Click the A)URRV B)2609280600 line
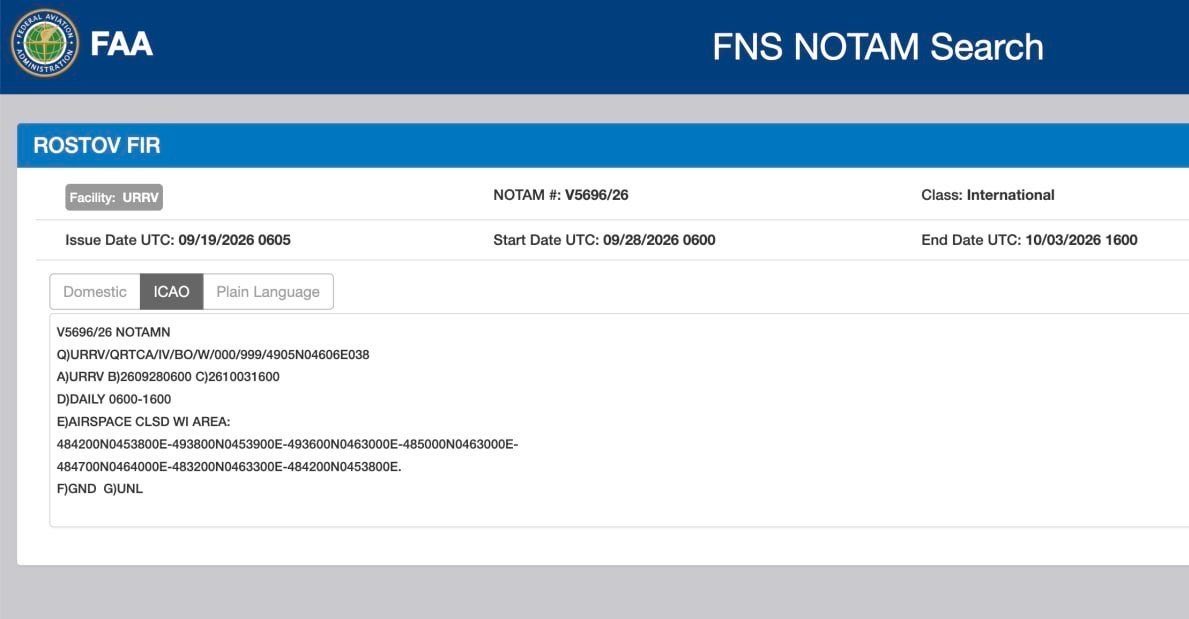This screenshot has width=1189, height=619. pos(168,376)
